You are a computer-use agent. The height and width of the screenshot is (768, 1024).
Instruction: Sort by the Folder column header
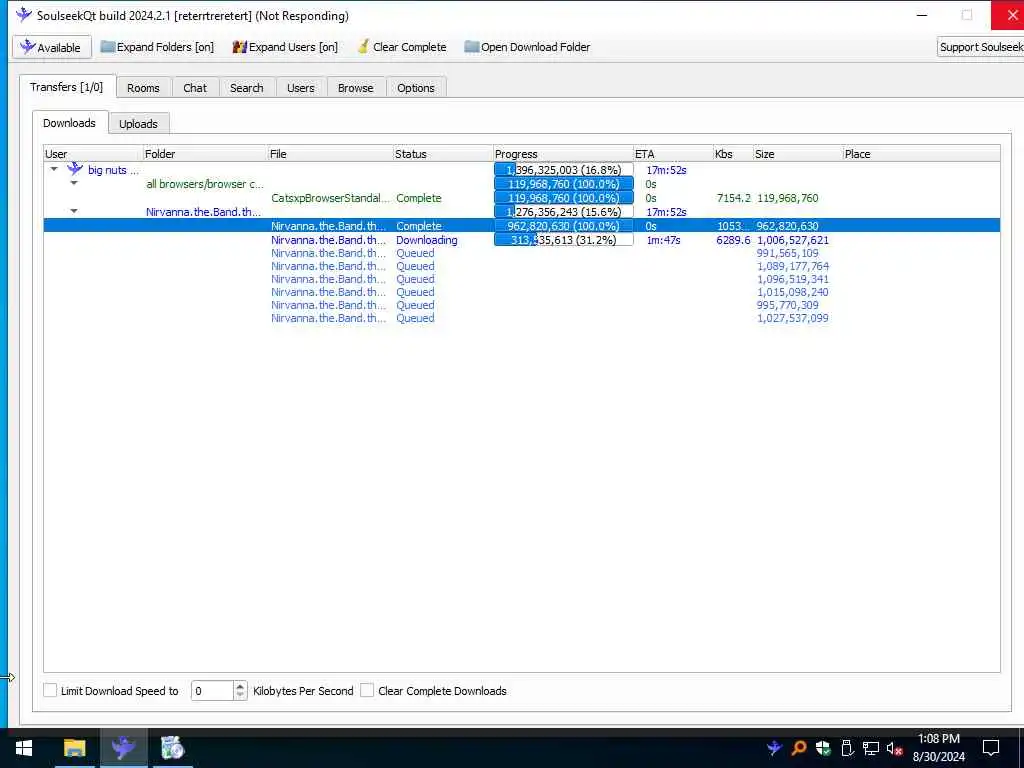click(x=205, y=154)
